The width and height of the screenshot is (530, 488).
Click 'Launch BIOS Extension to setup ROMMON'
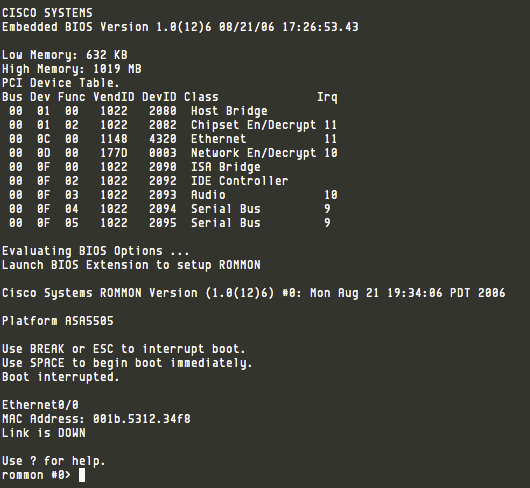pyautogui.click(x=131, y=265)
